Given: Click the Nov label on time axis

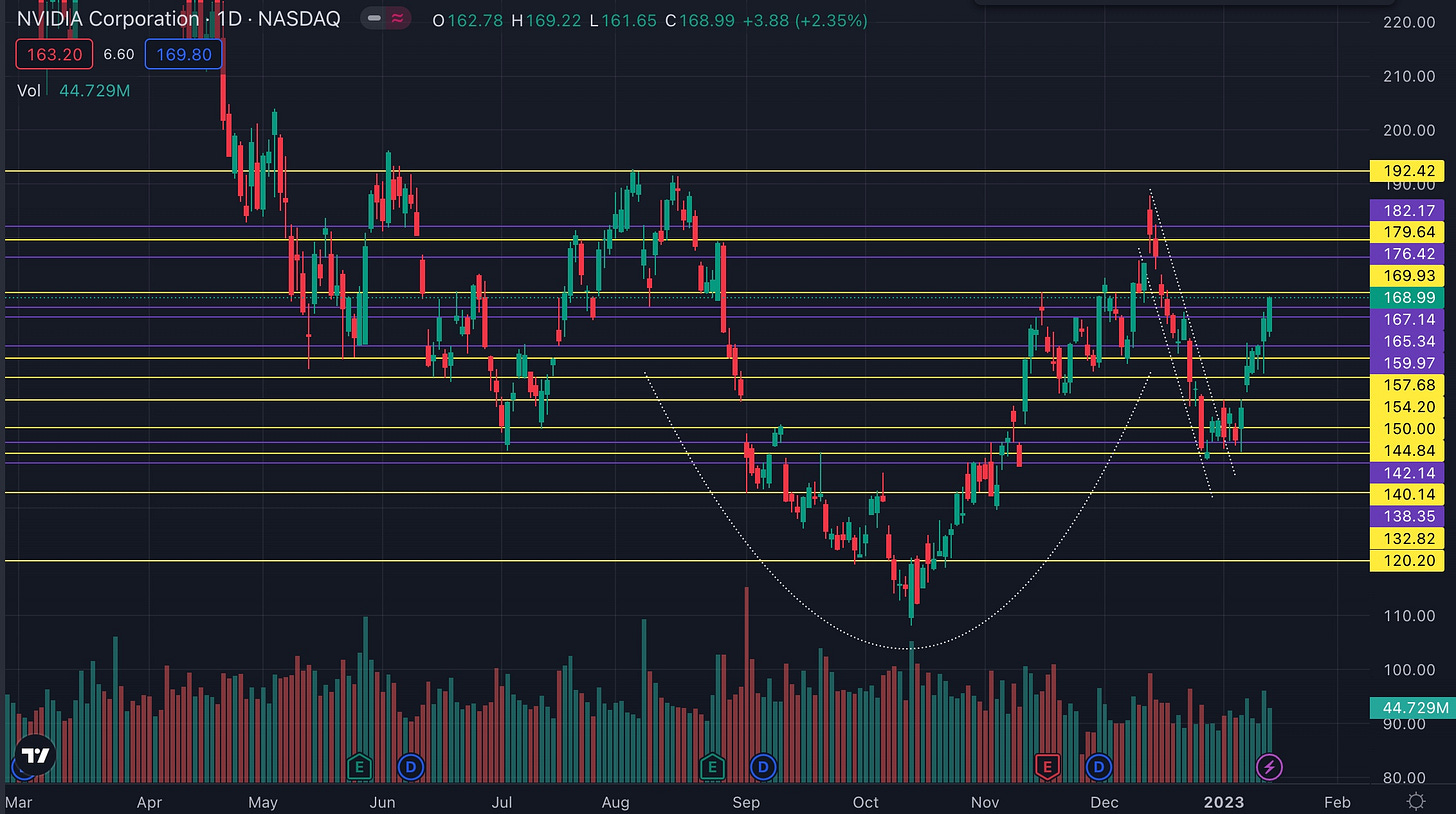Looking at the screenshot, I should pyautogui.click(x=986, y=802).
